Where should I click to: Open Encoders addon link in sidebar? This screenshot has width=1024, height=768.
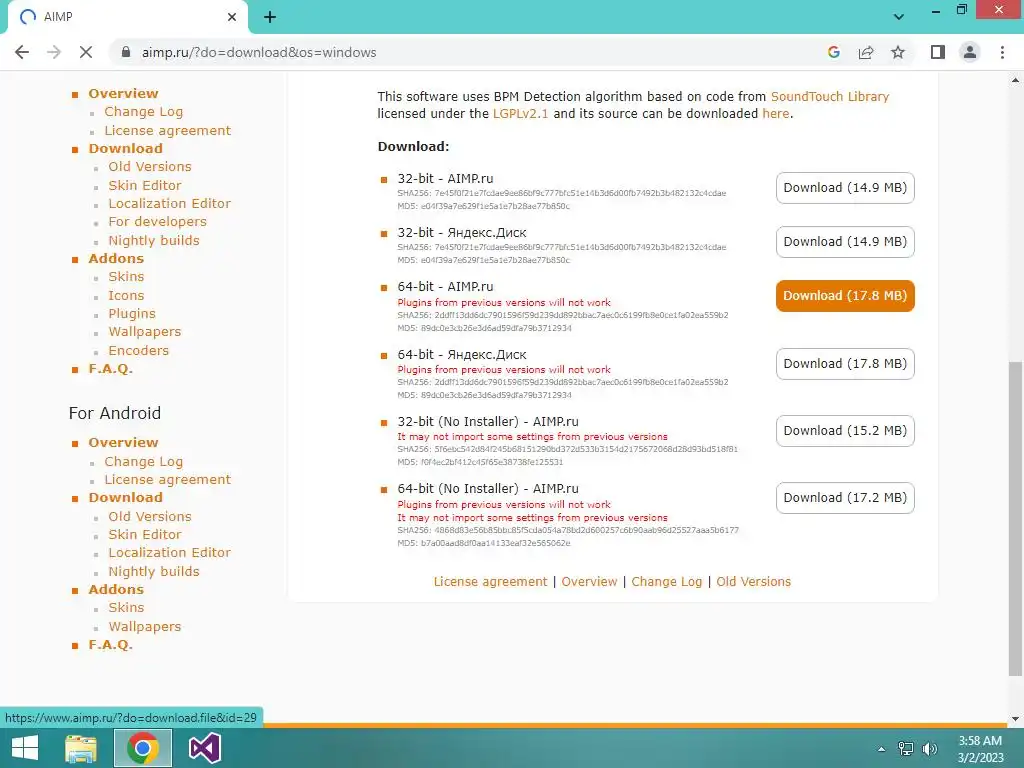pyautogui.click(x=138, y=351)
